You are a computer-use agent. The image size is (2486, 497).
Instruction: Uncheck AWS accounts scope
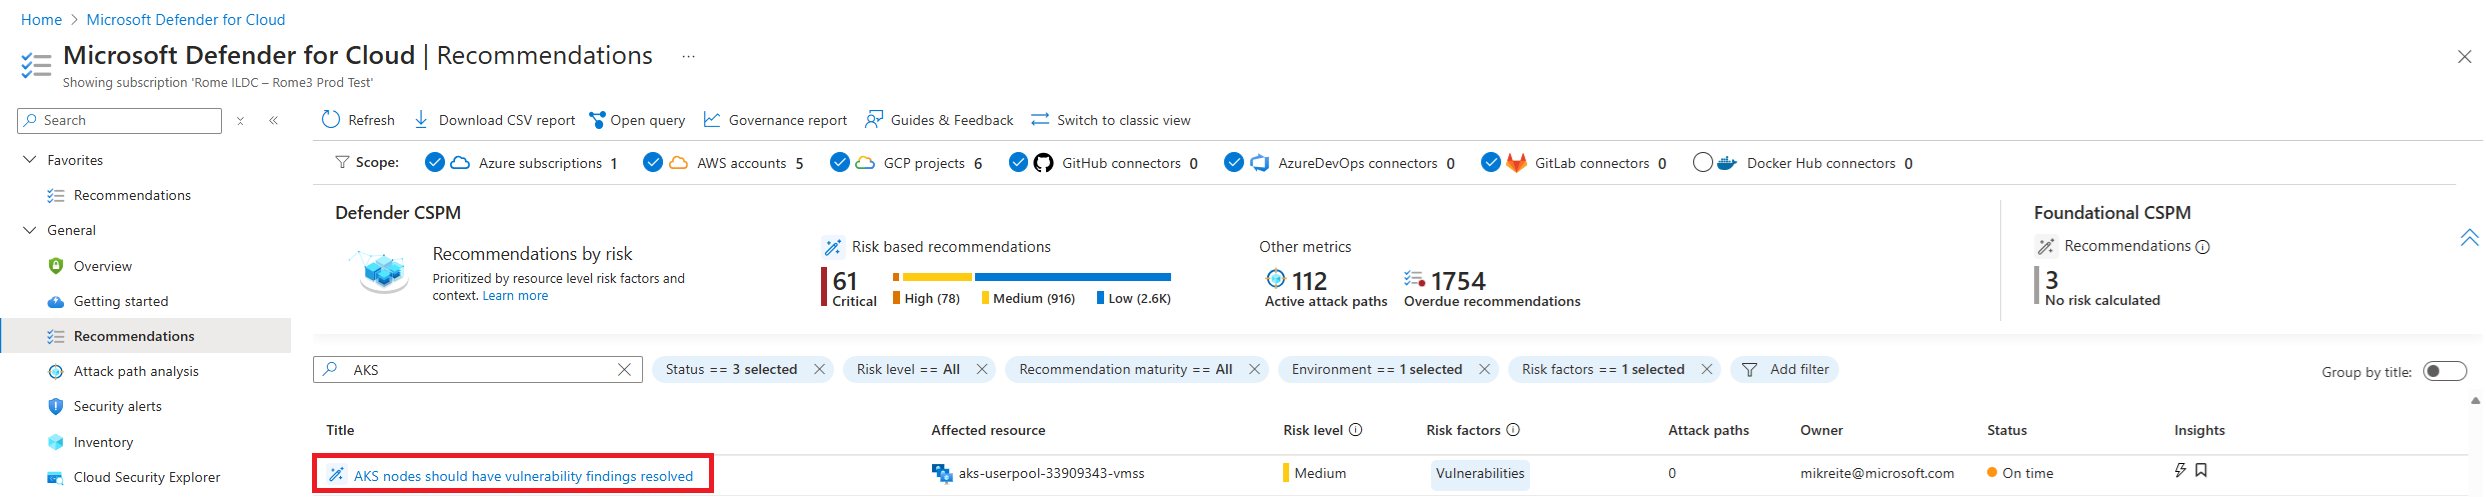pos(652,162)
